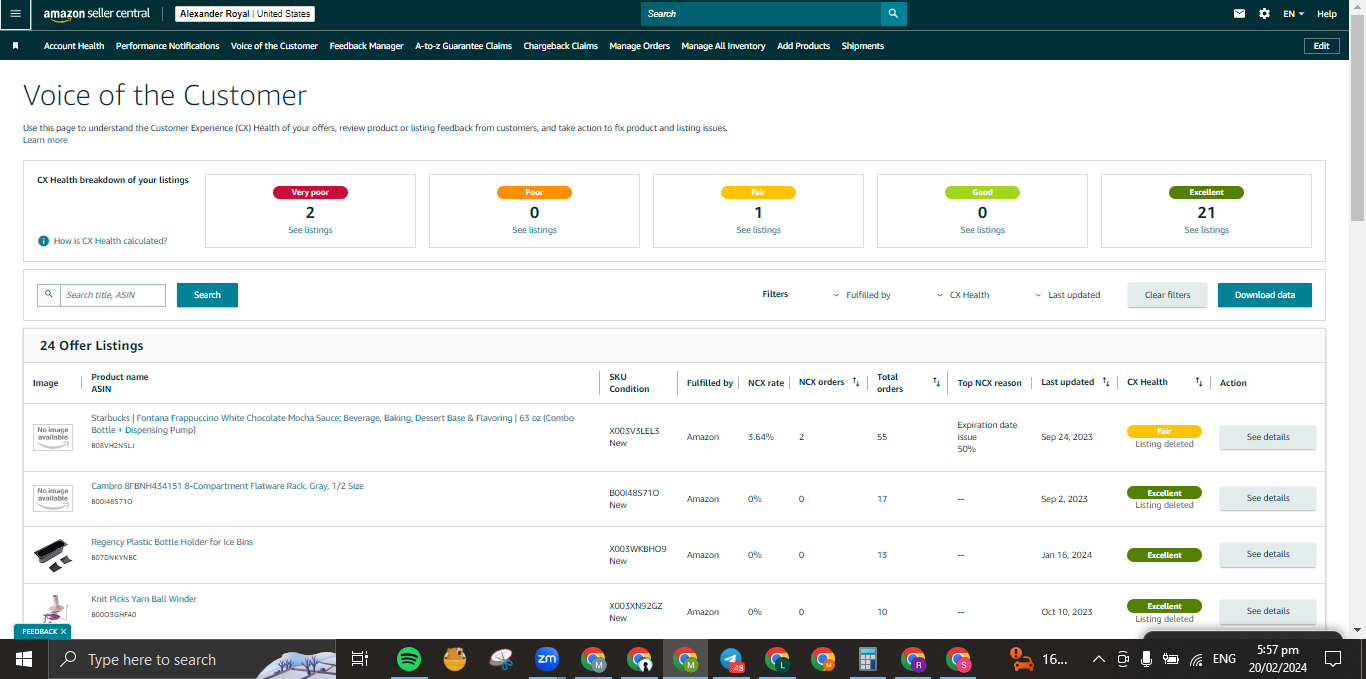
Task: Open Chrome profile L on taskbar
Action: (777, 659)
